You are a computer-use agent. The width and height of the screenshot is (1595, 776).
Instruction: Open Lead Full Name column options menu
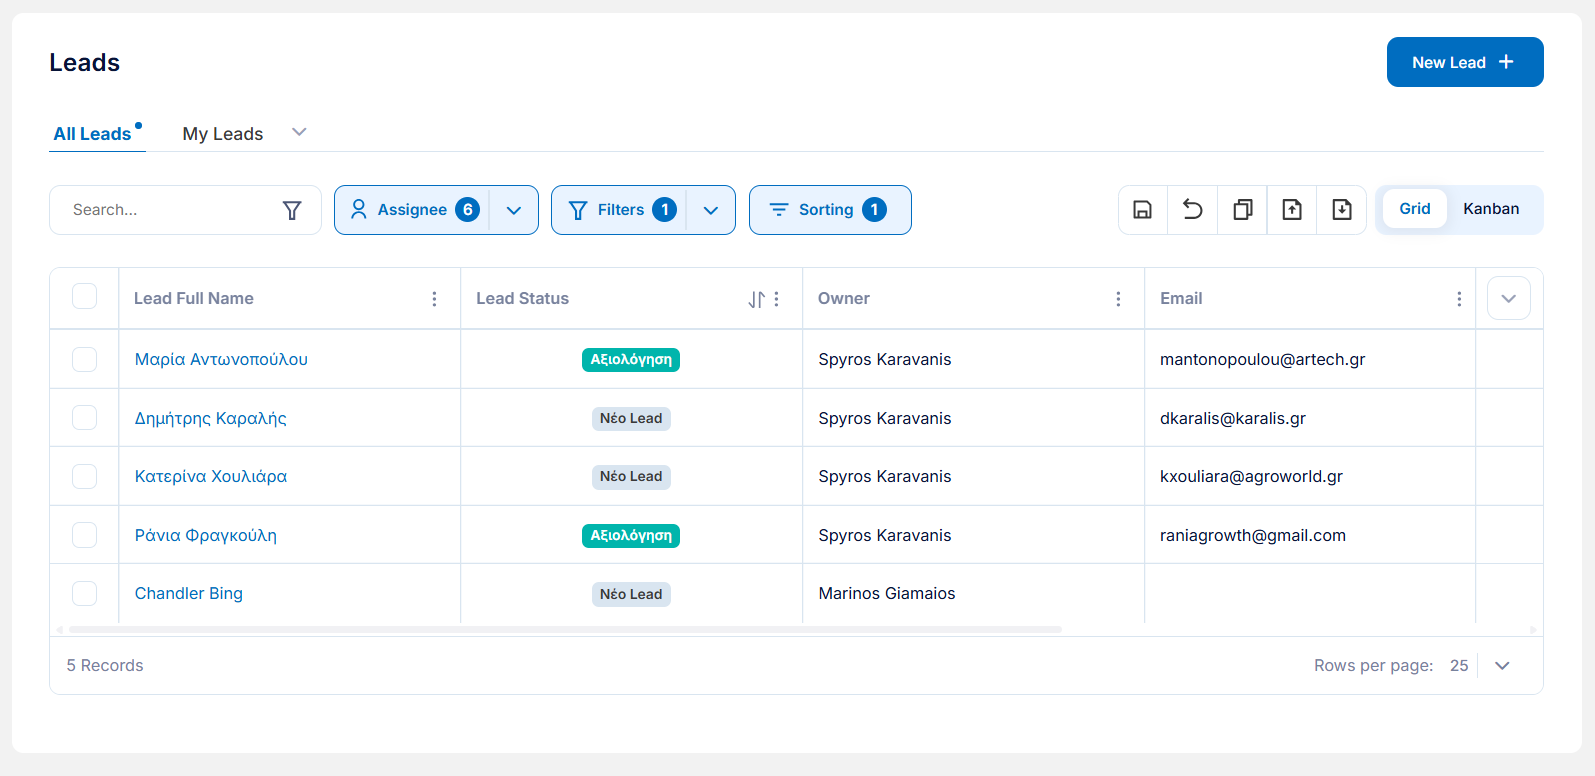point(434,299)
